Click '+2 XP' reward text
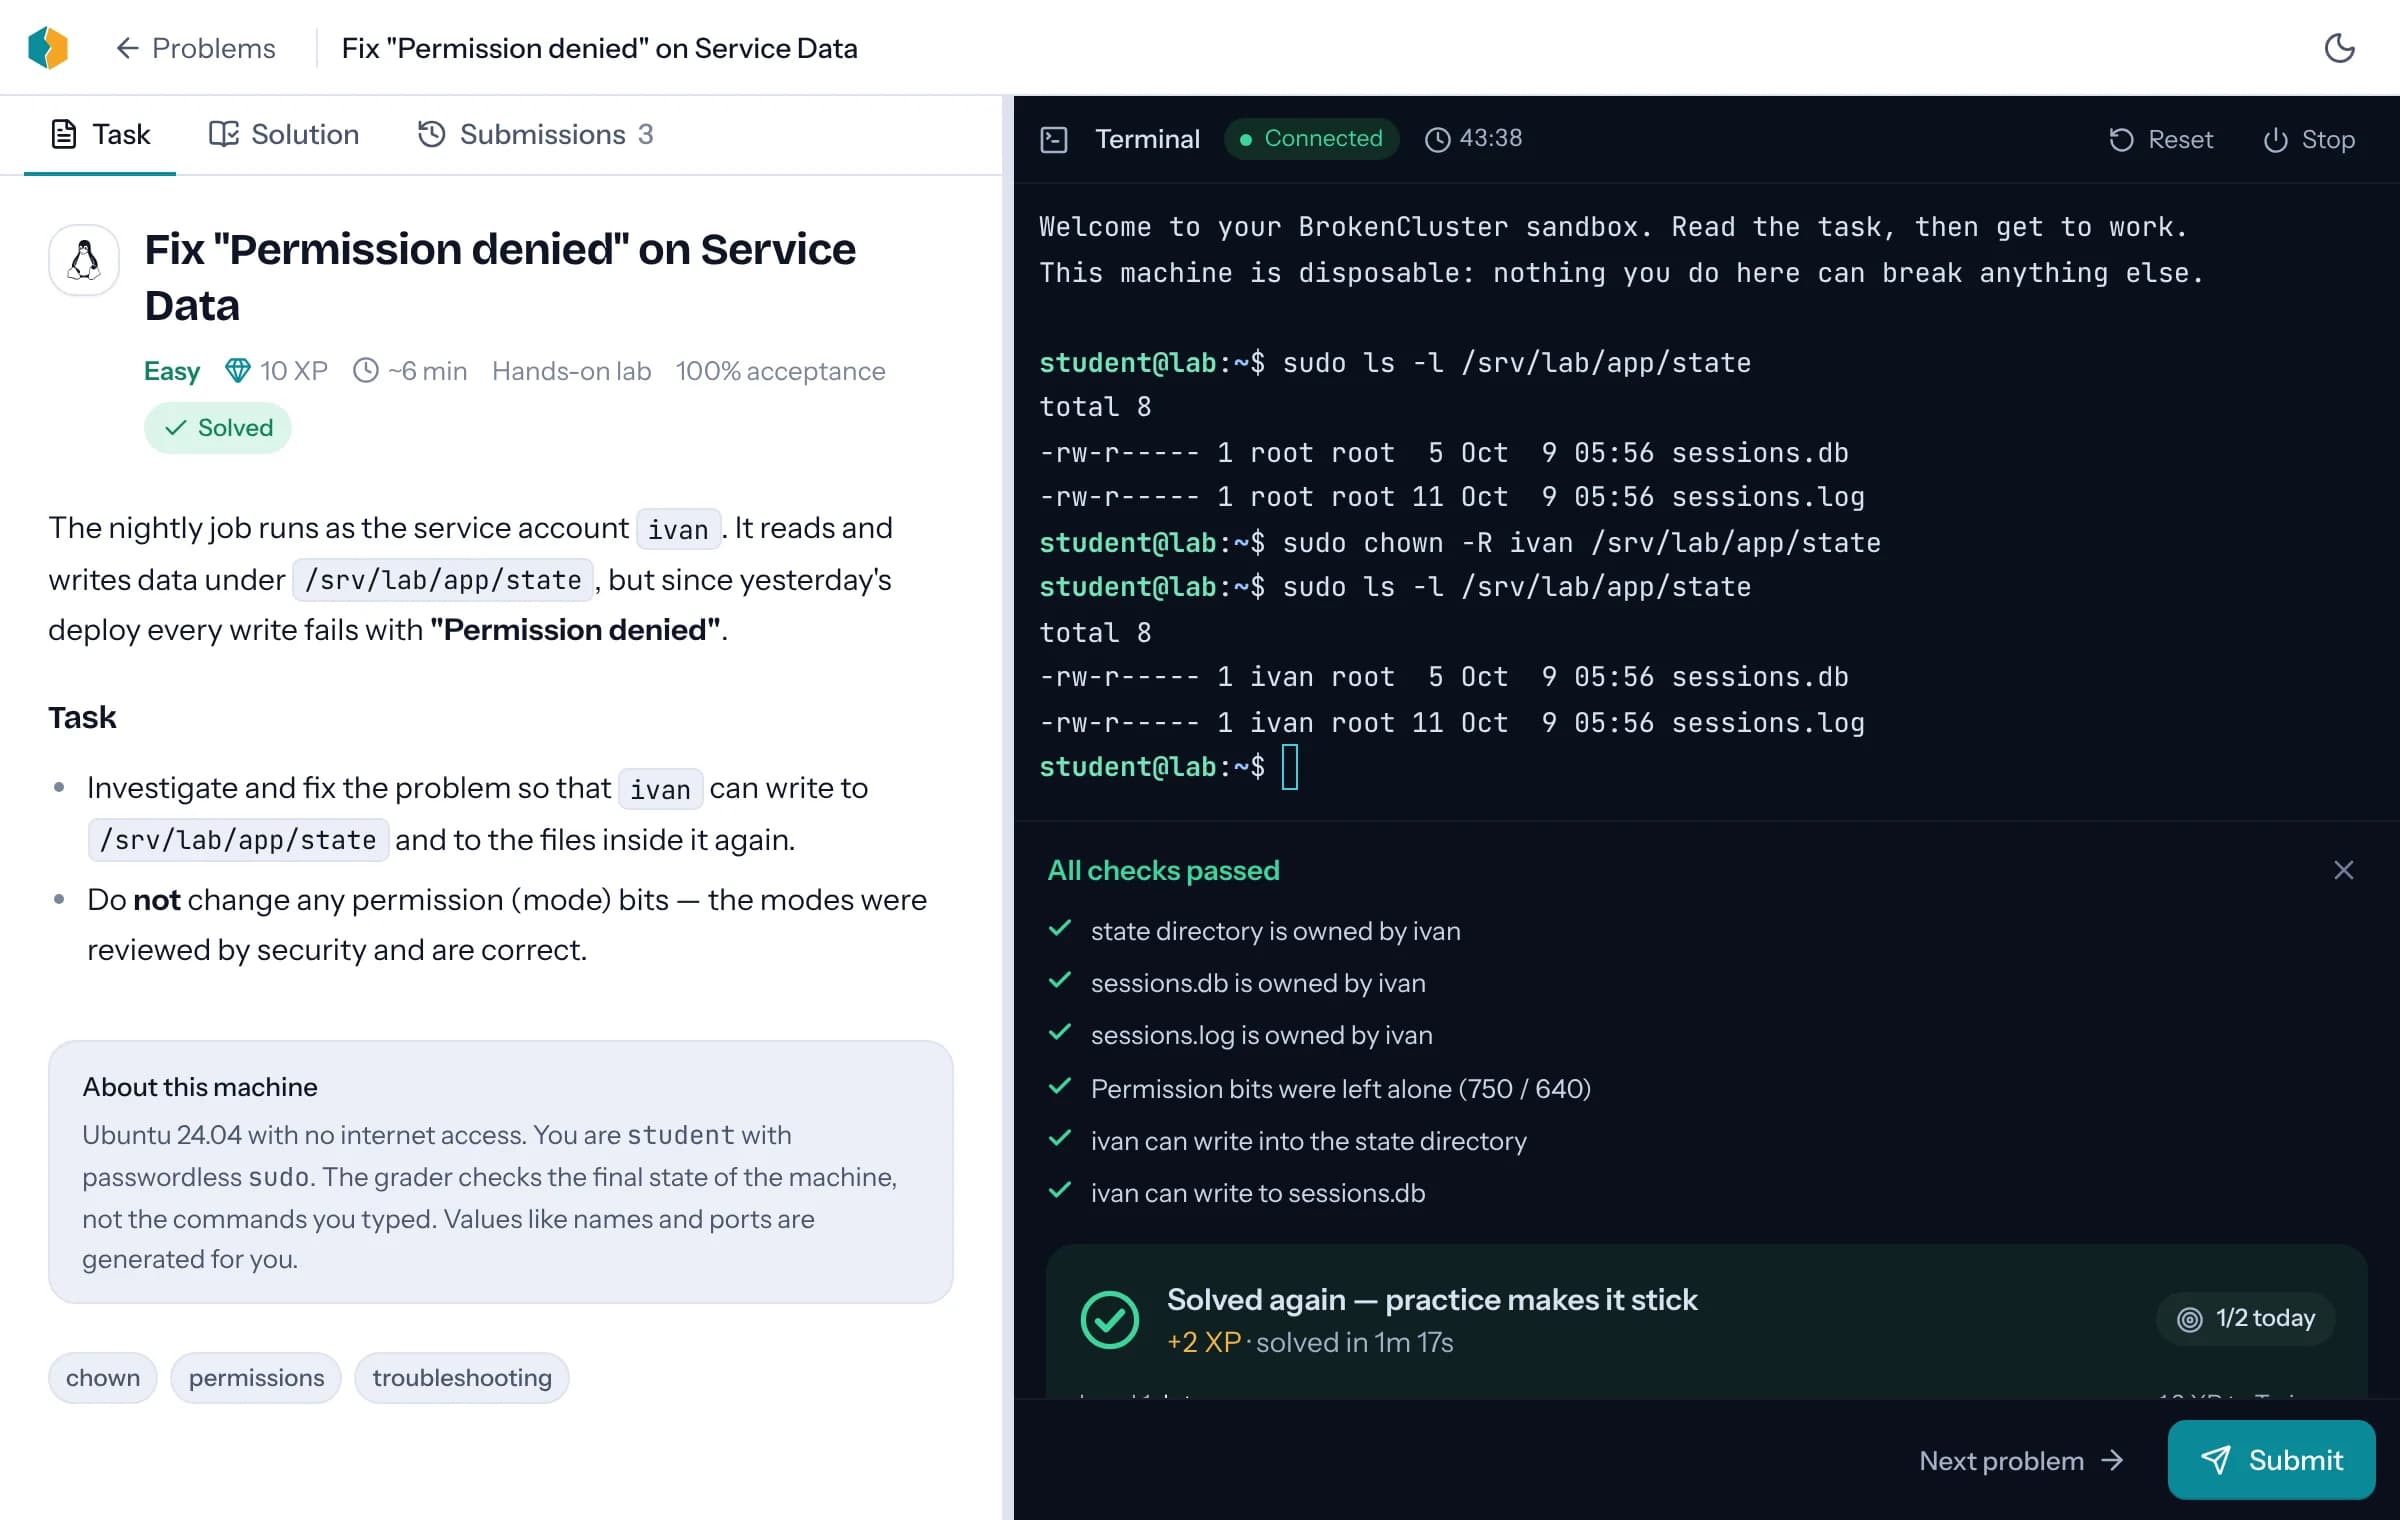Image resolution: width=2400 pixels, height=1520 pixels. (x=1204, y=1342)
